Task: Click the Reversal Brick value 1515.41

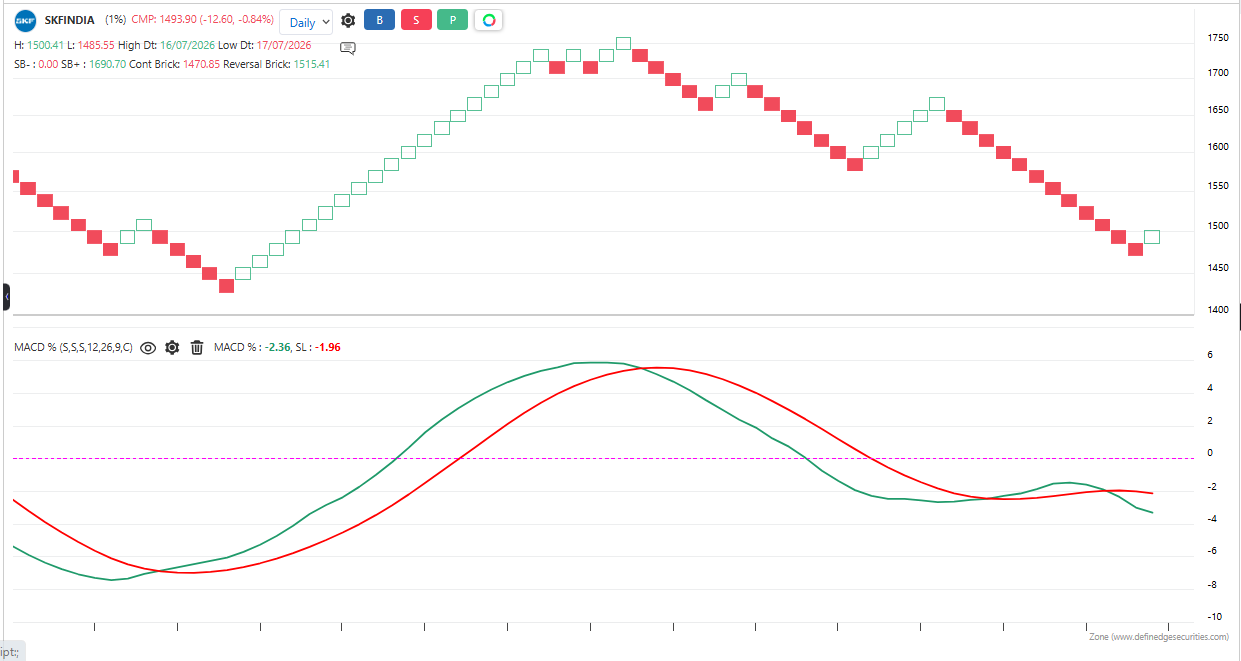Action: (x=311, y=64)
